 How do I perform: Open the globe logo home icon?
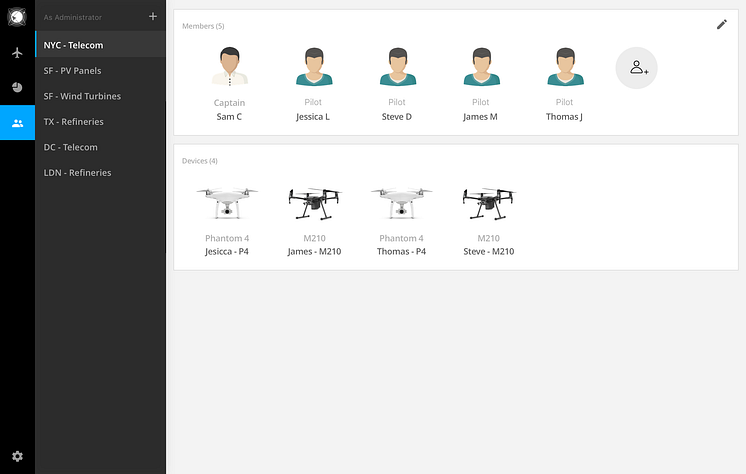coord(17,17)
